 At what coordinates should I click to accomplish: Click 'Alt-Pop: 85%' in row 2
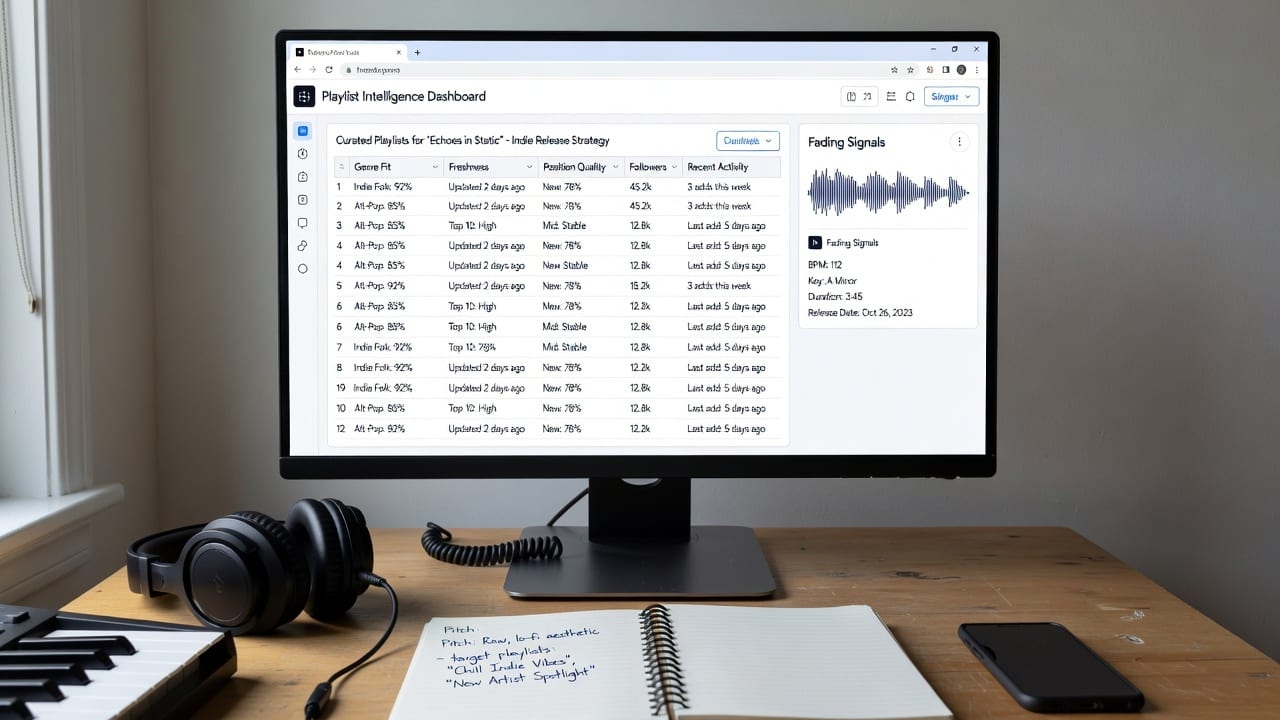click(x=380, y=206)
